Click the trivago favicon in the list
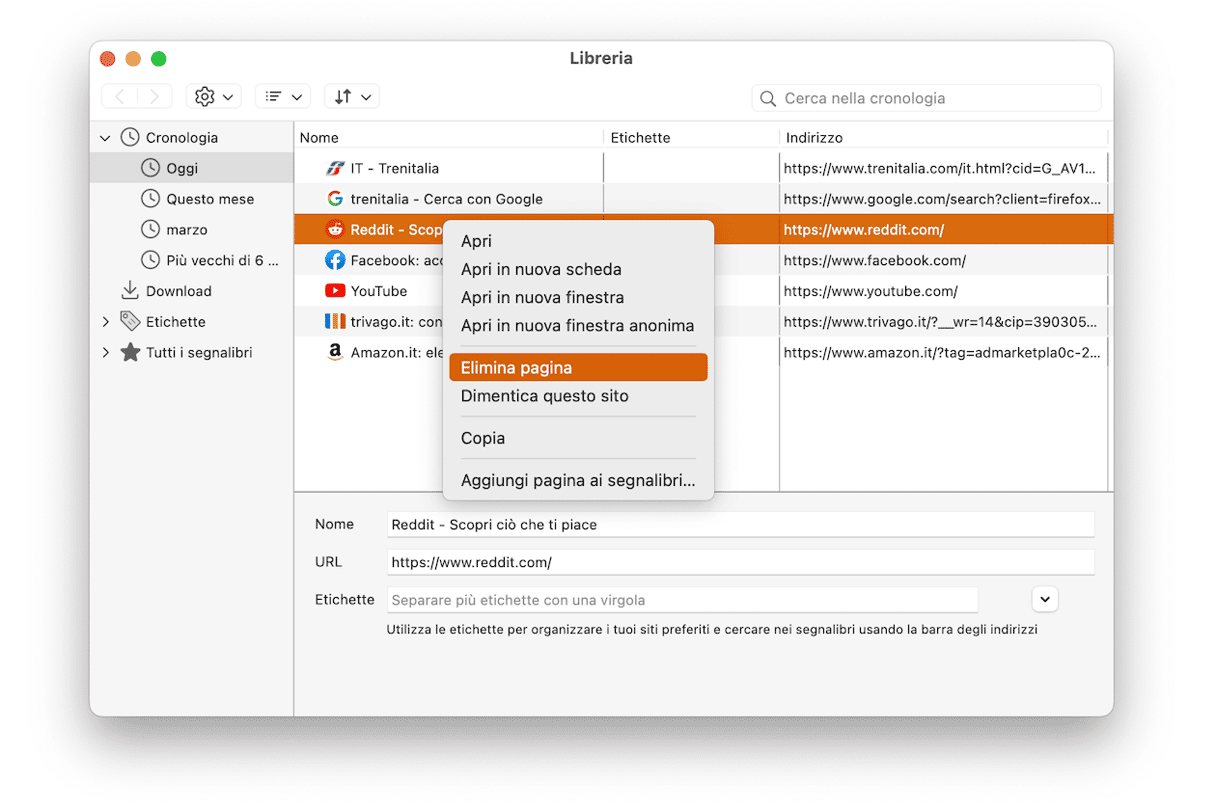This screenshot has height=811, width=1216. pyautogui.click(x=335, y=322)
